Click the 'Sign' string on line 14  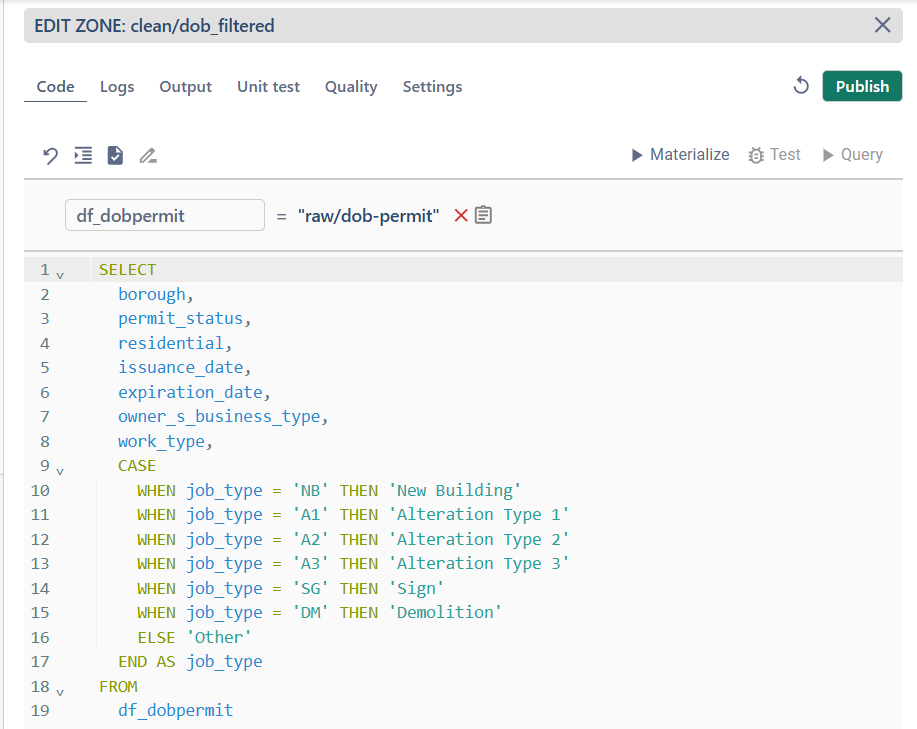pos(416,588)
